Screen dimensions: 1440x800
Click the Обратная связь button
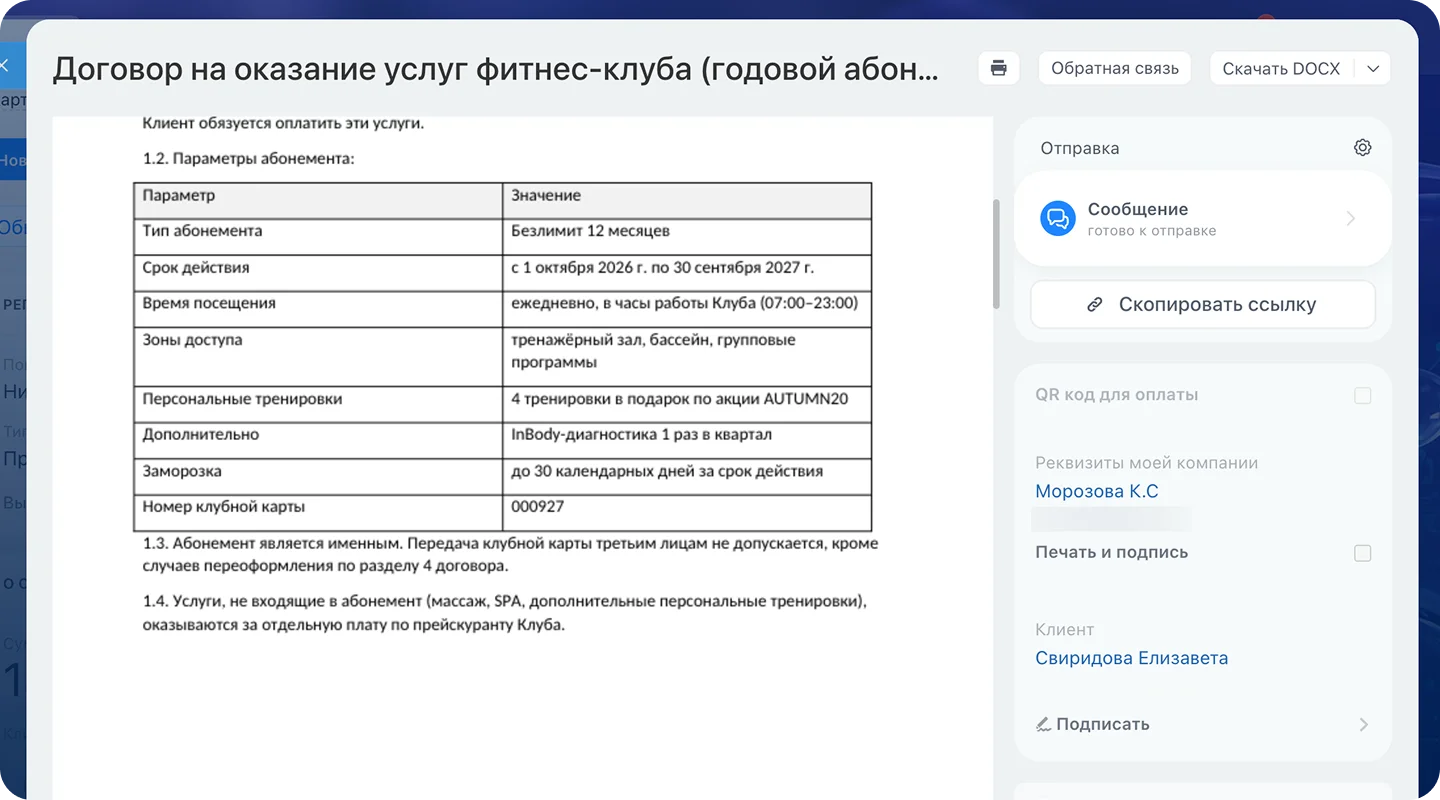1115,68
